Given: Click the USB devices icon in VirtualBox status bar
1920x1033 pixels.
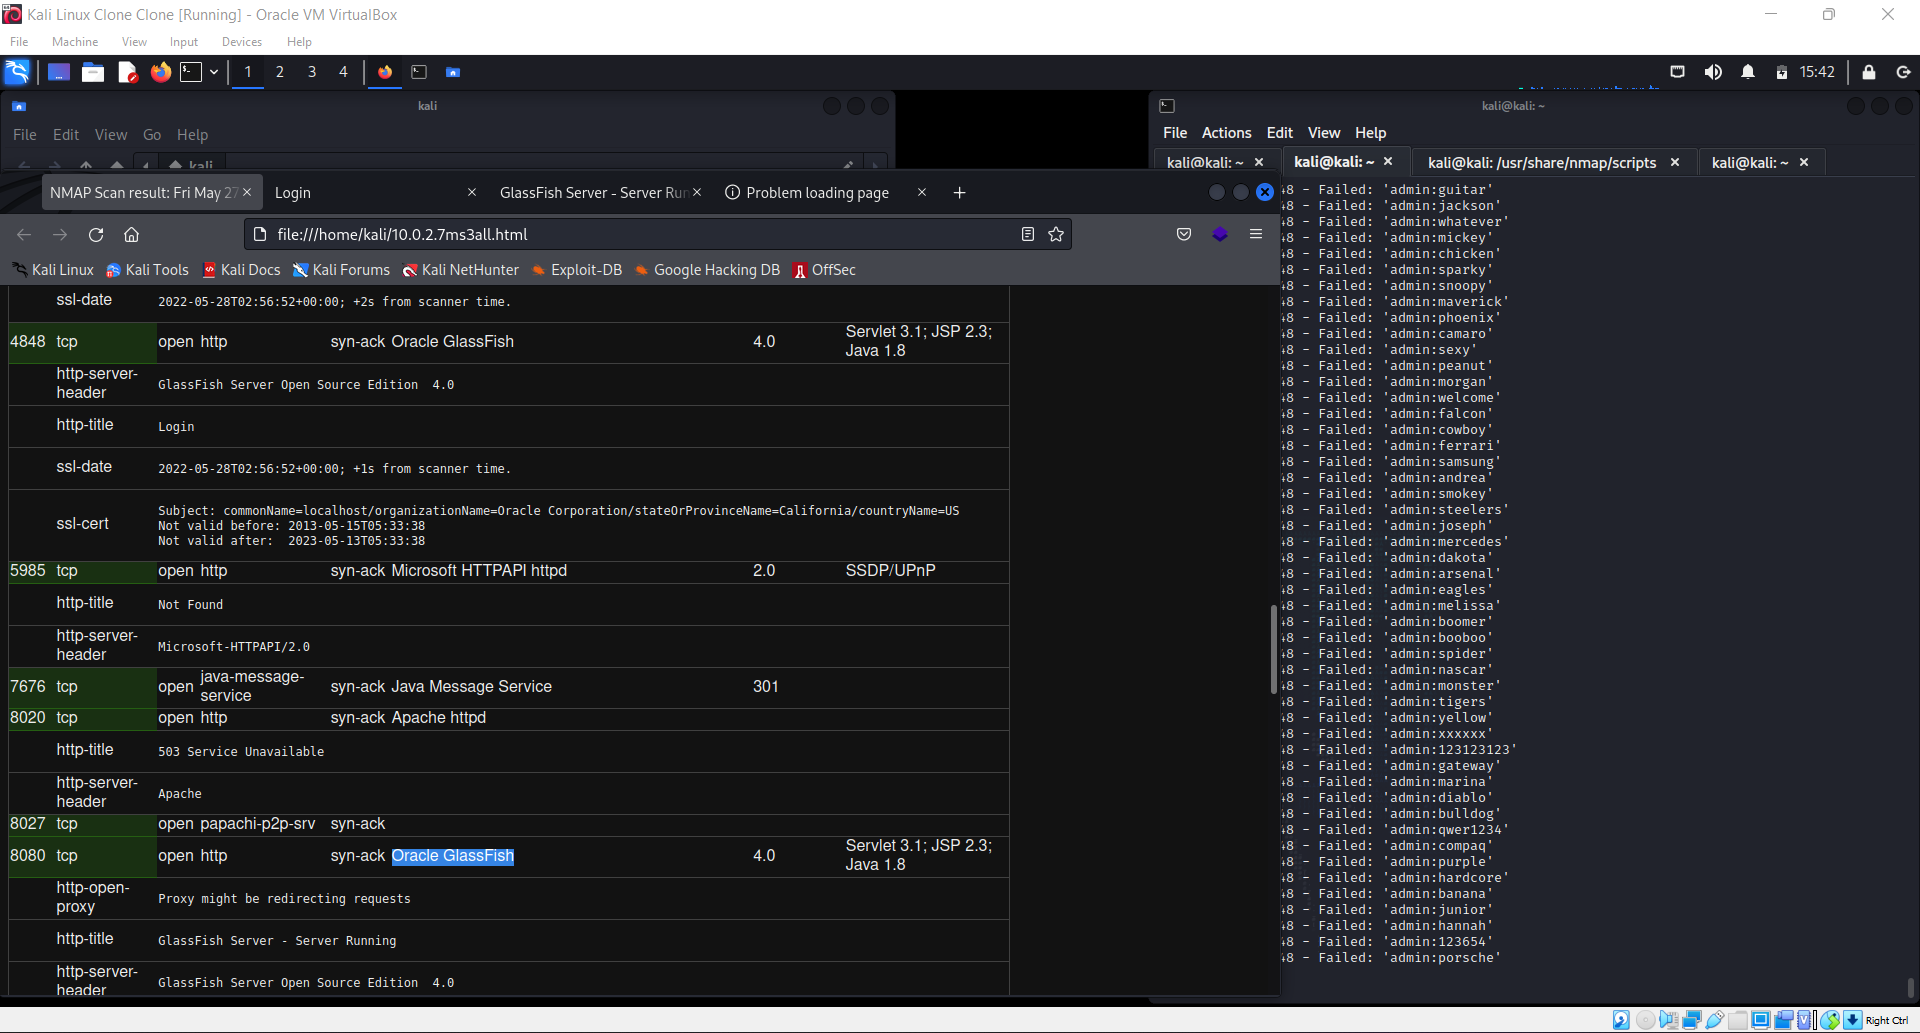Looking at the screenshot, I should [1714, 1019].
